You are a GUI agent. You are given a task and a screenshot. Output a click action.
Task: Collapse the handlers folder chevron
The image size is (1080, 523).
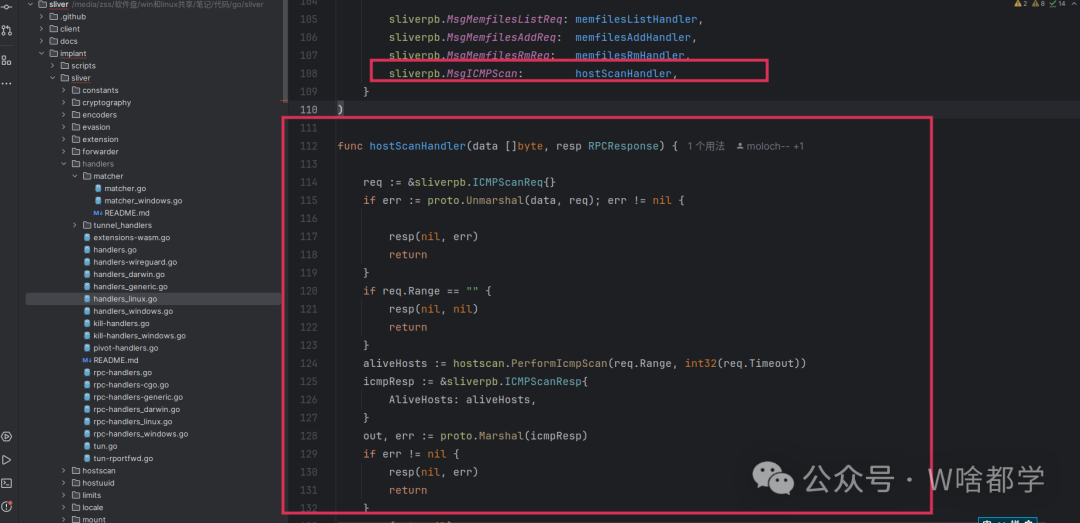coord(64,164)
